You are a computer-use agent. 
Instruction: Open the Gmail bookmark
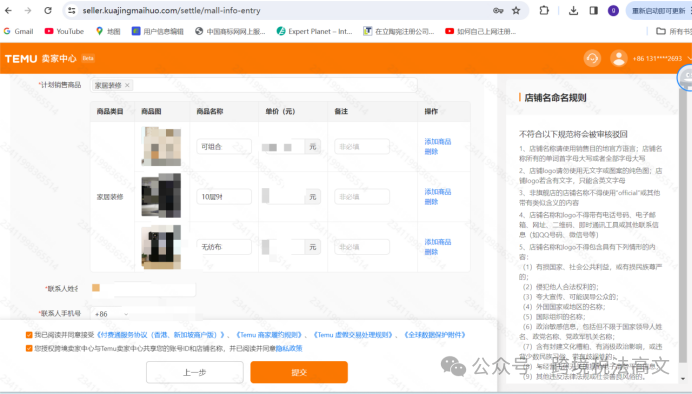click(x=19, y=31)
